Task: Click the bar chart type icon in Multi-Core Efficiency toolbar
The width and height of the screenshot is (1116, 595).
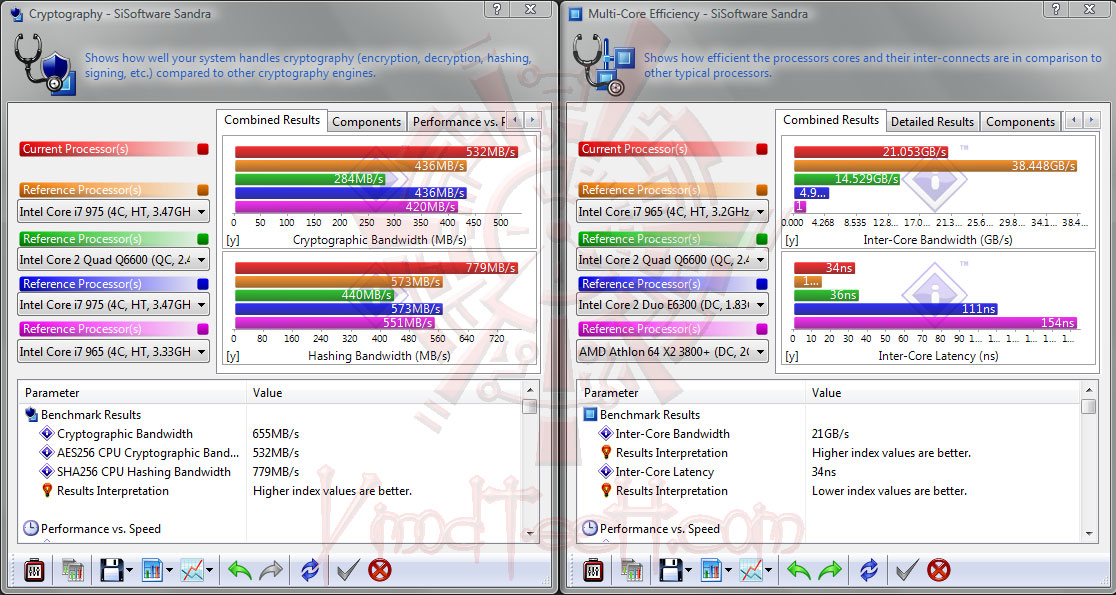Action: [712, 570]
